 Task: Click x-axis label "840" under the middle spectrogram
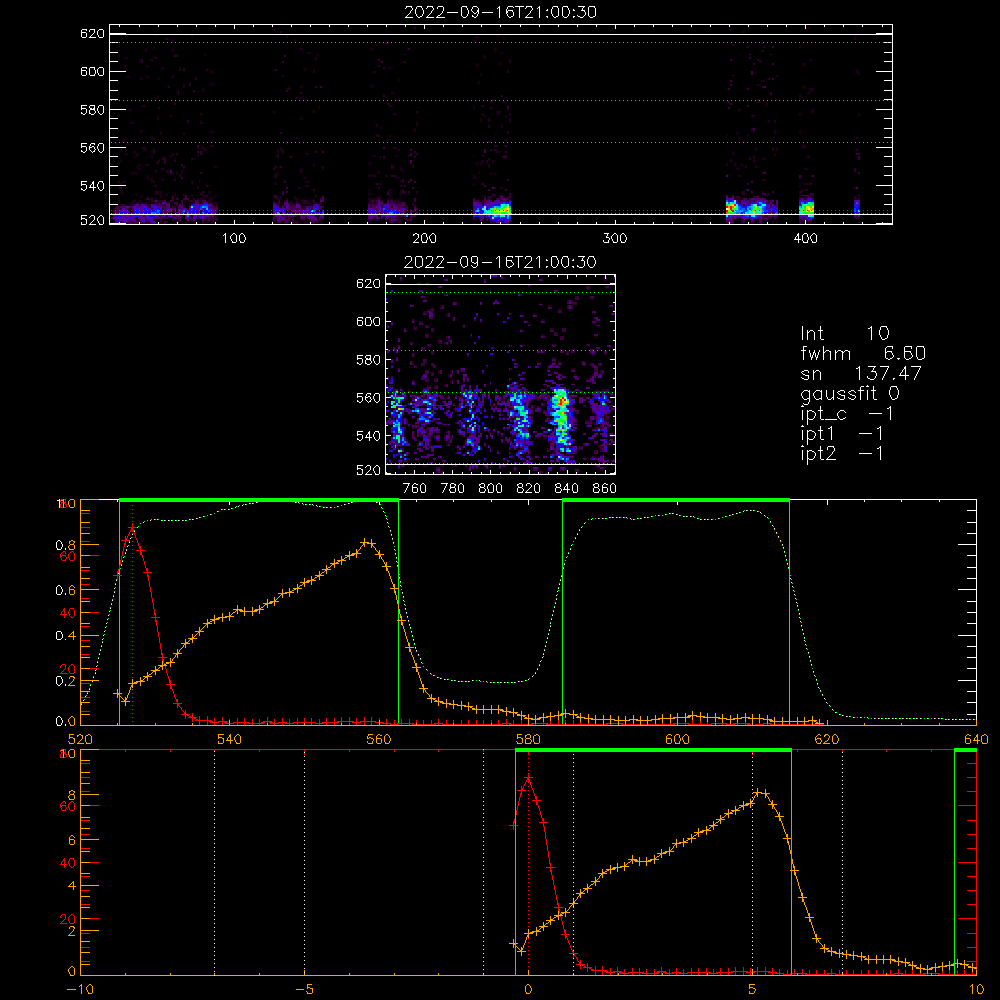click(566, 489)
